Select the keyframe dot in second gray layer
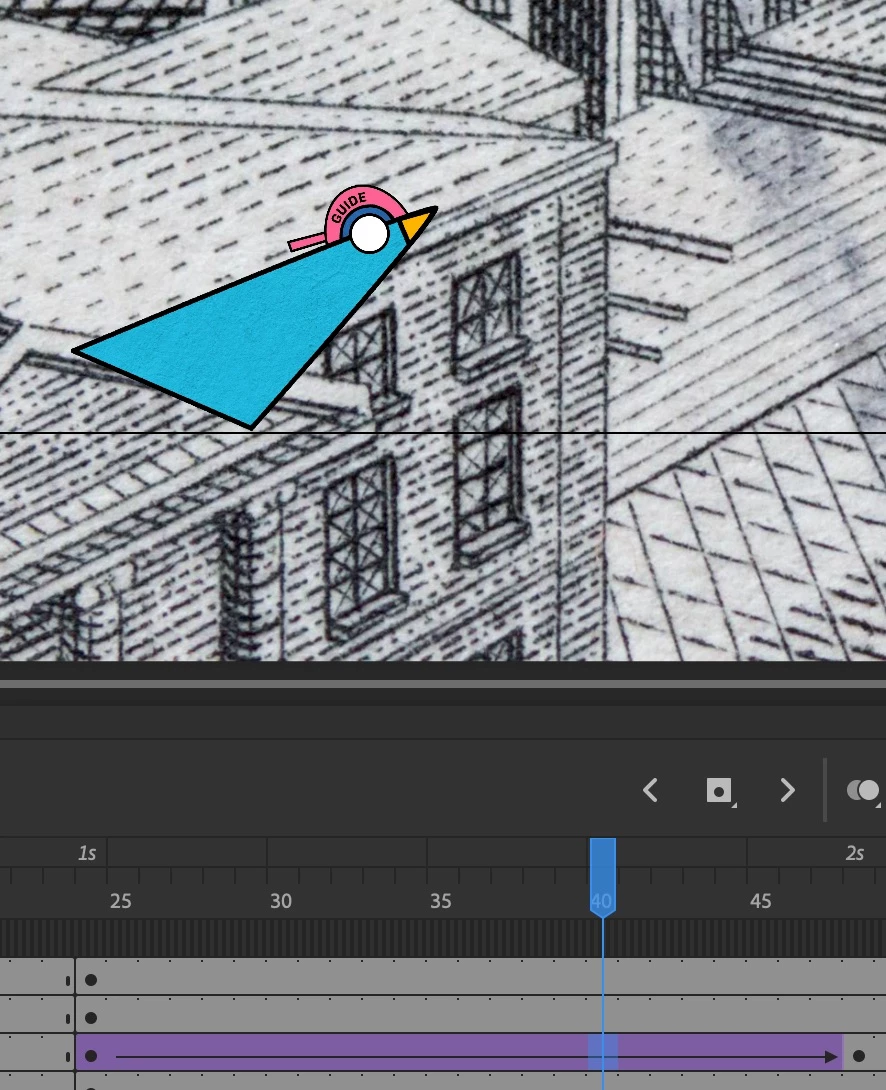 click(91, 1018)
